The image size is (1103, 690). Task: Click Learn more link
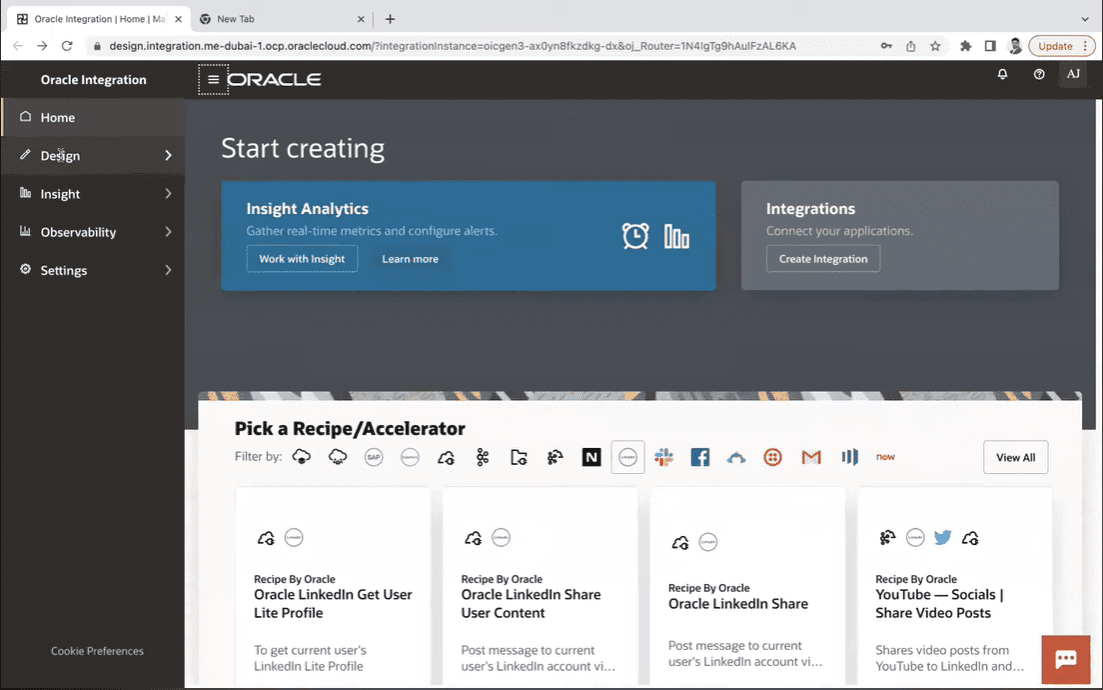(x=410, y=259)
